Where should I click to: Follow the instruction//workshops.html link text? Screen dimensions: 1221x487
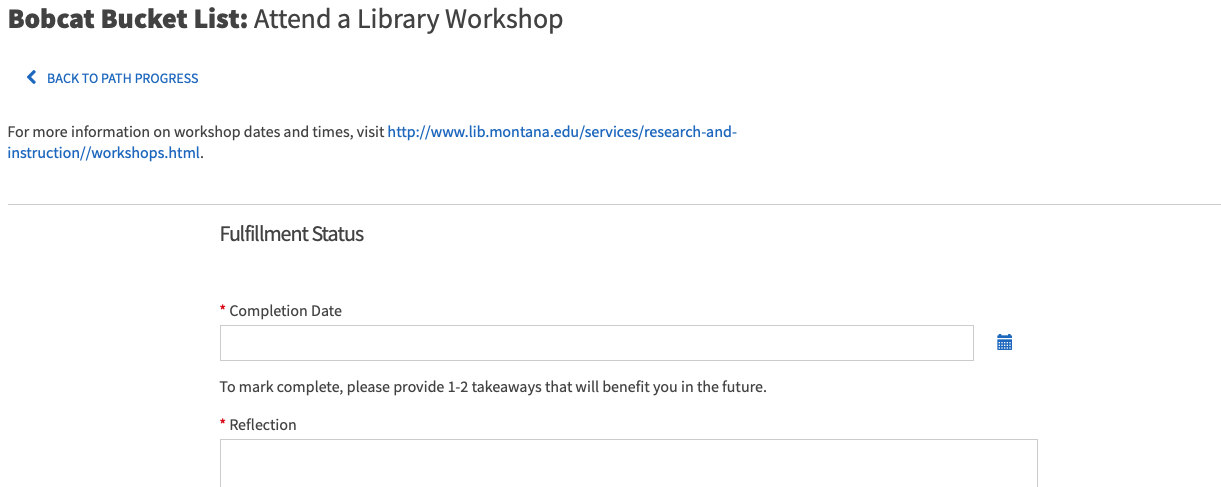[x=104, y=153]
